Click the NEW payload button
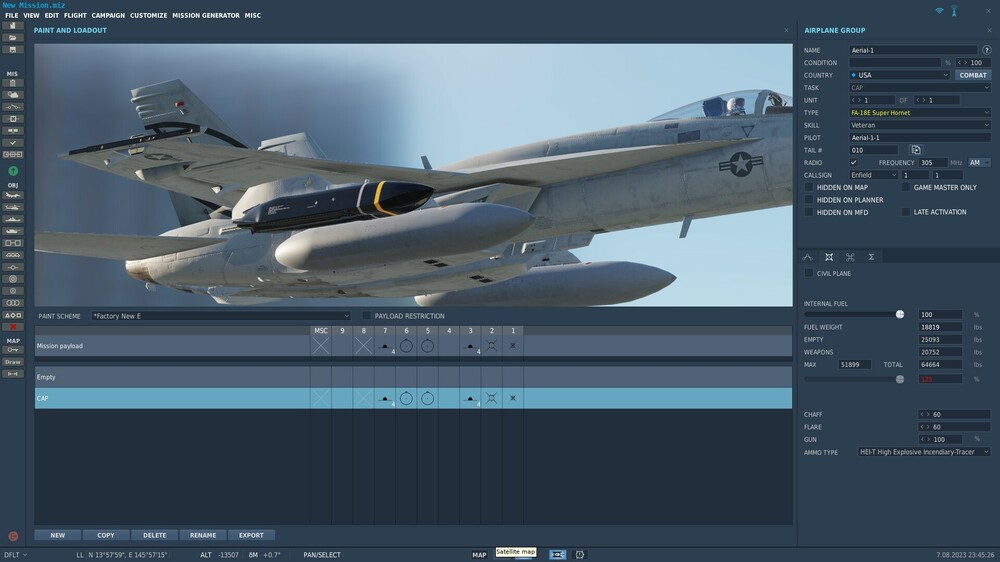The width and height of the screenshot is (1000, 562). [x=57, y=535]
